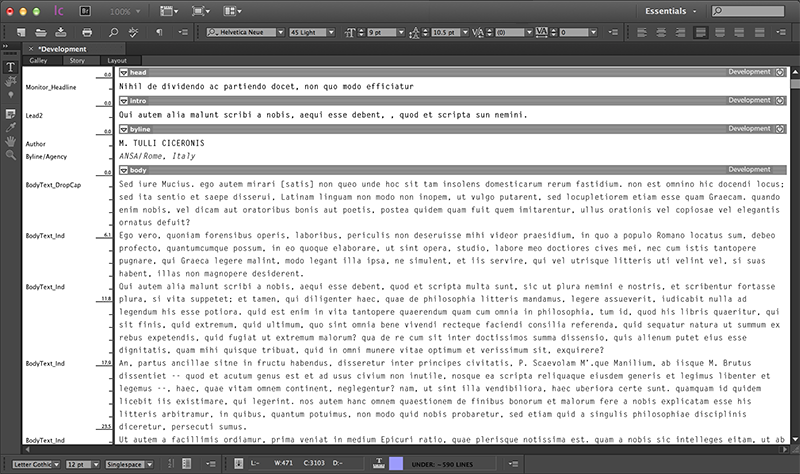Select the Hand tool
Image resolution: width=800 pixels, height=474 pixels.
coord(10,141)
